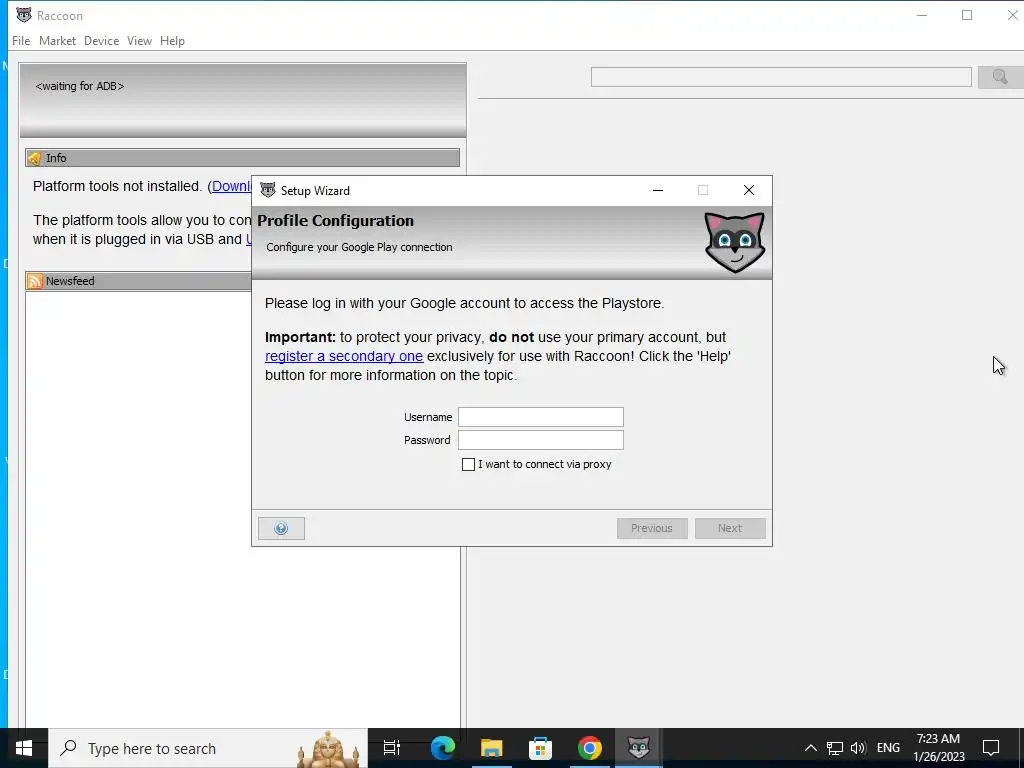Minimize the Setup Wizard dialog
The width and height of the screenshot is (1024, 768).
(658, 190)
